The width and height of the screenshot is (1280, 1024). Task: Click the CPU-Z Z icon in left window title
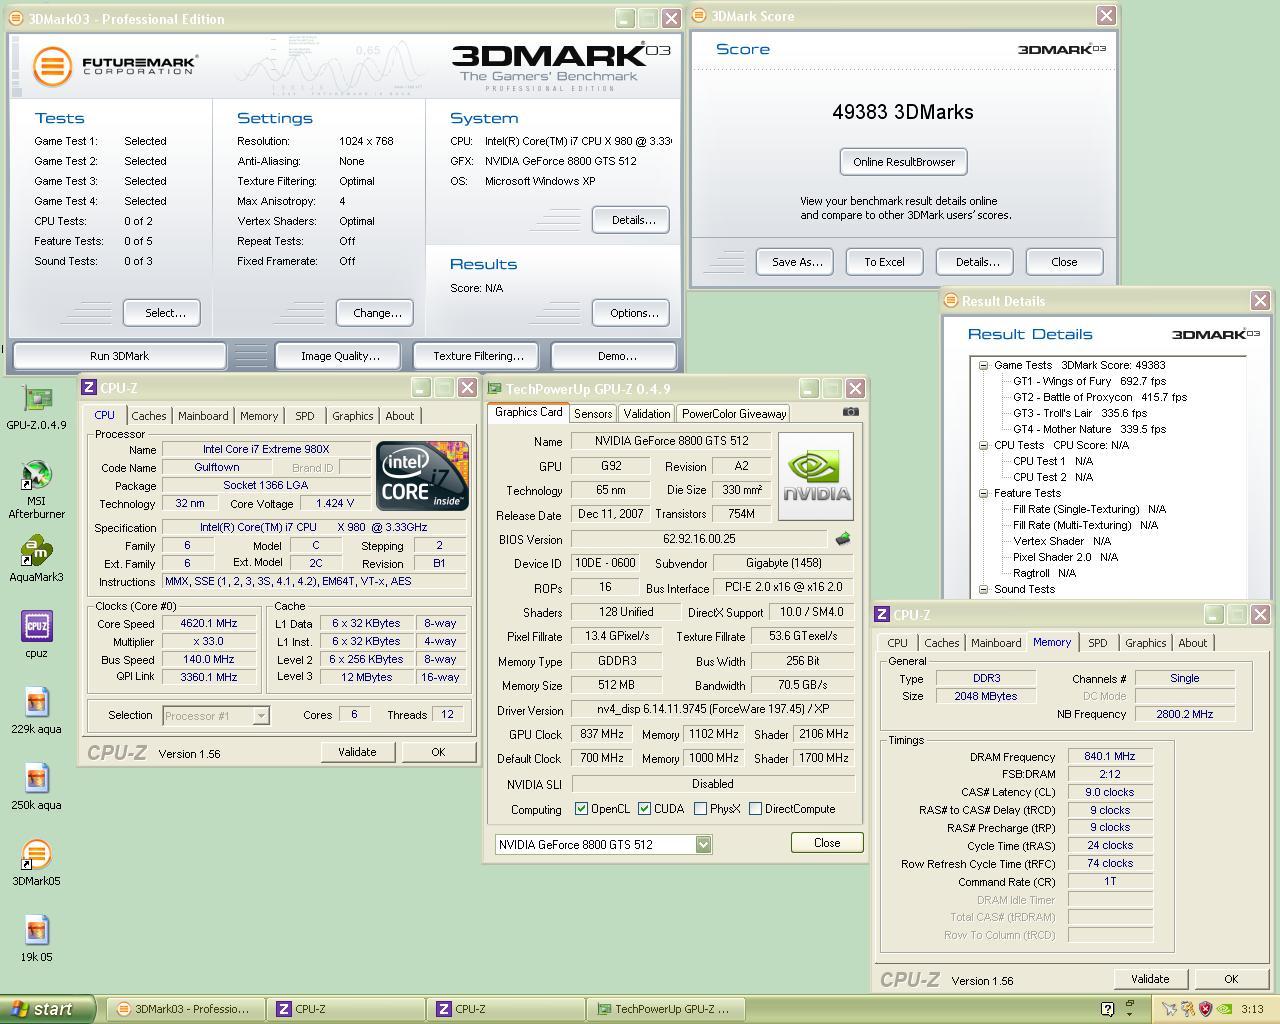click(90, 387)
